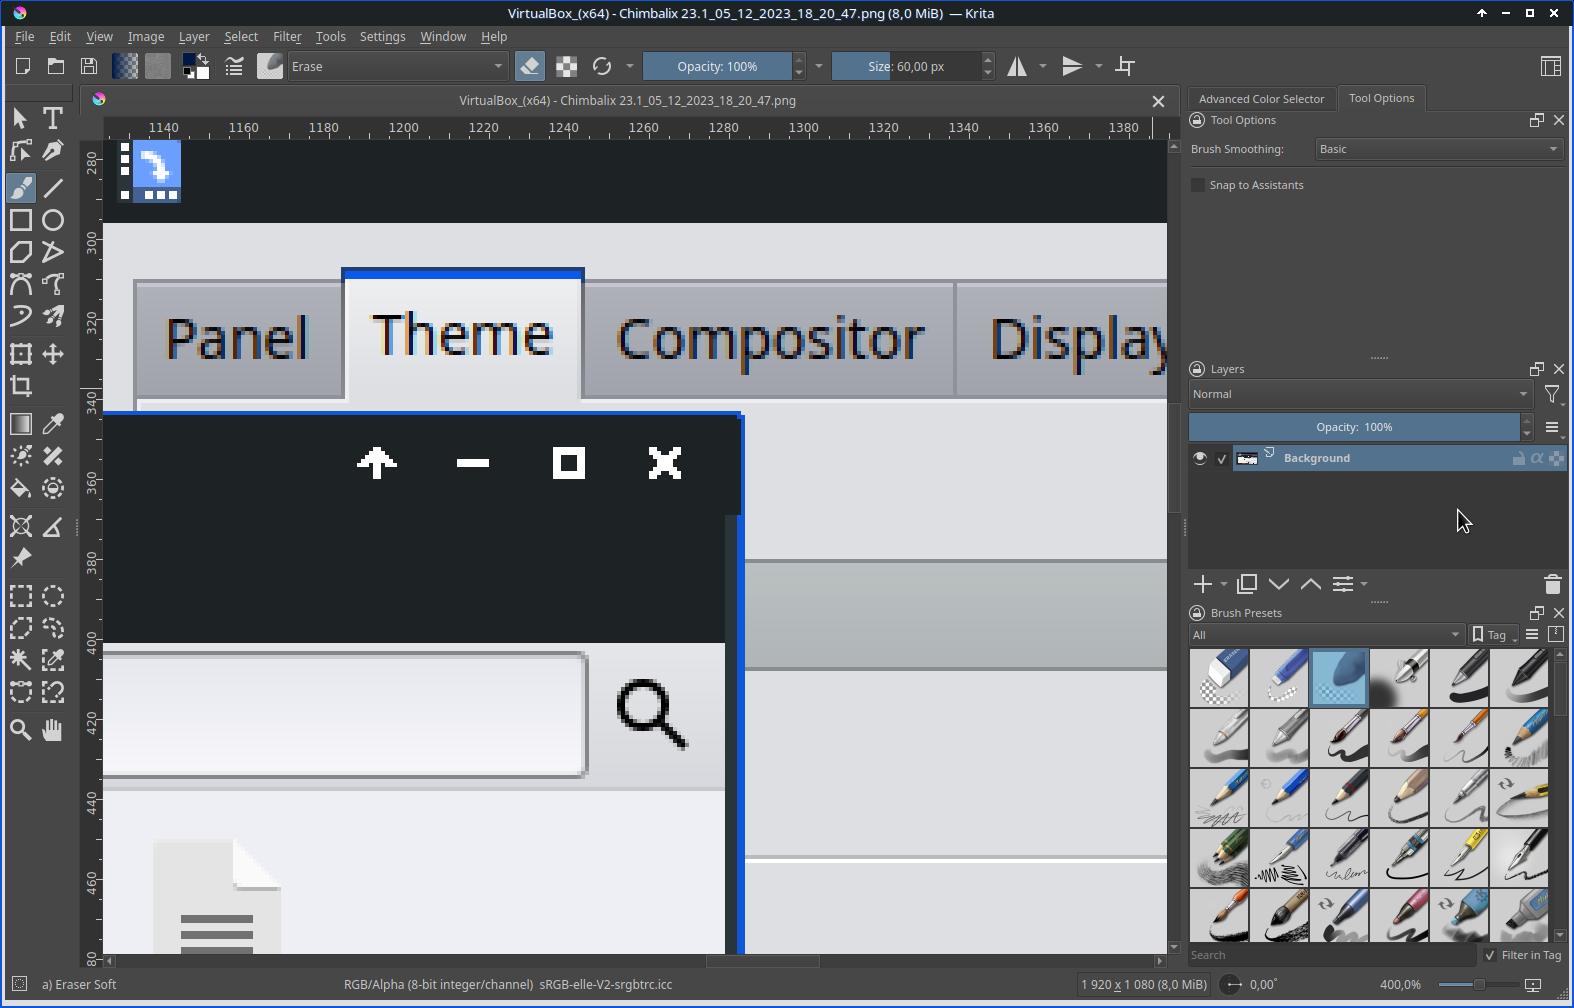The image size is (1574, 1008).
Task: Select the Ellipse shape tool
Action: 53,220
